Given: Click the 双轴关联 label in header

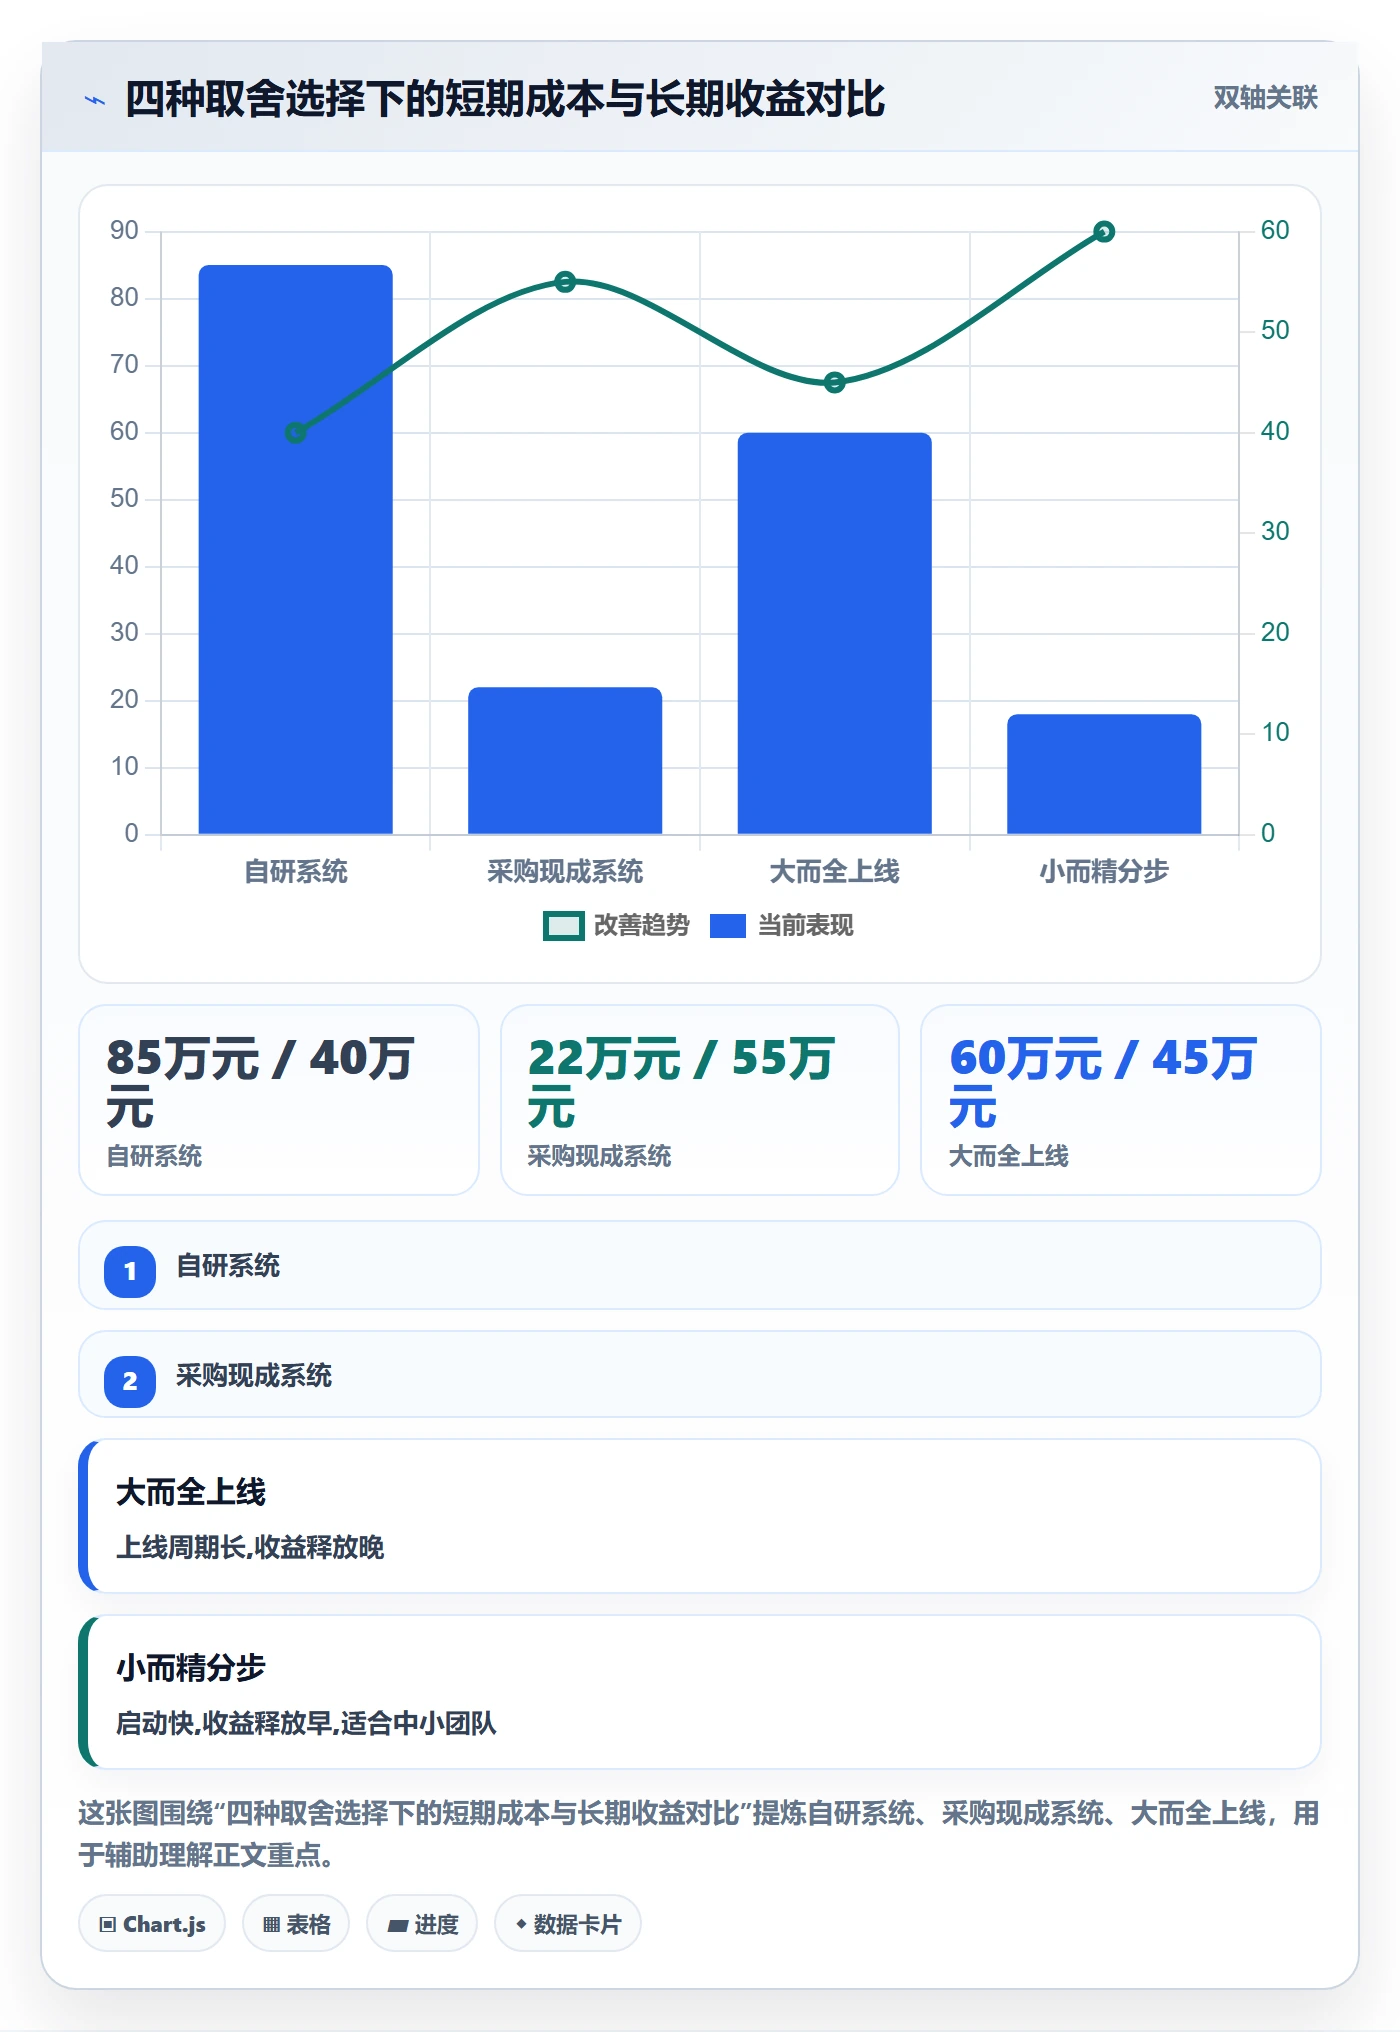Looking at the screenshot, I should click(1265, 98).
